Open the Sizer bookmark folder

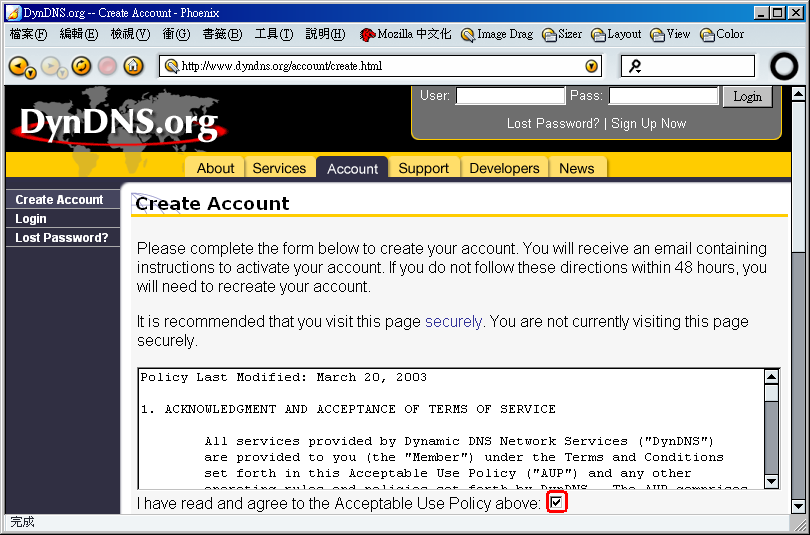point(562,35)
